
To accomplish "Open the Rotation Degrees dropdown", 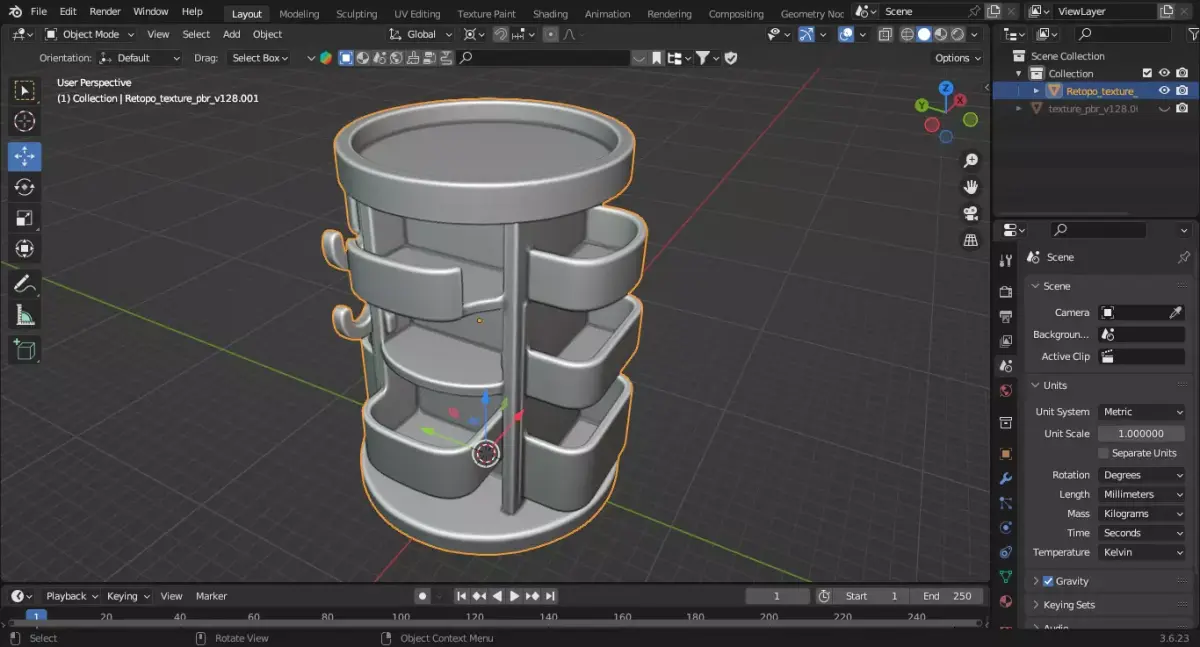I will [x=1142, y=475].
